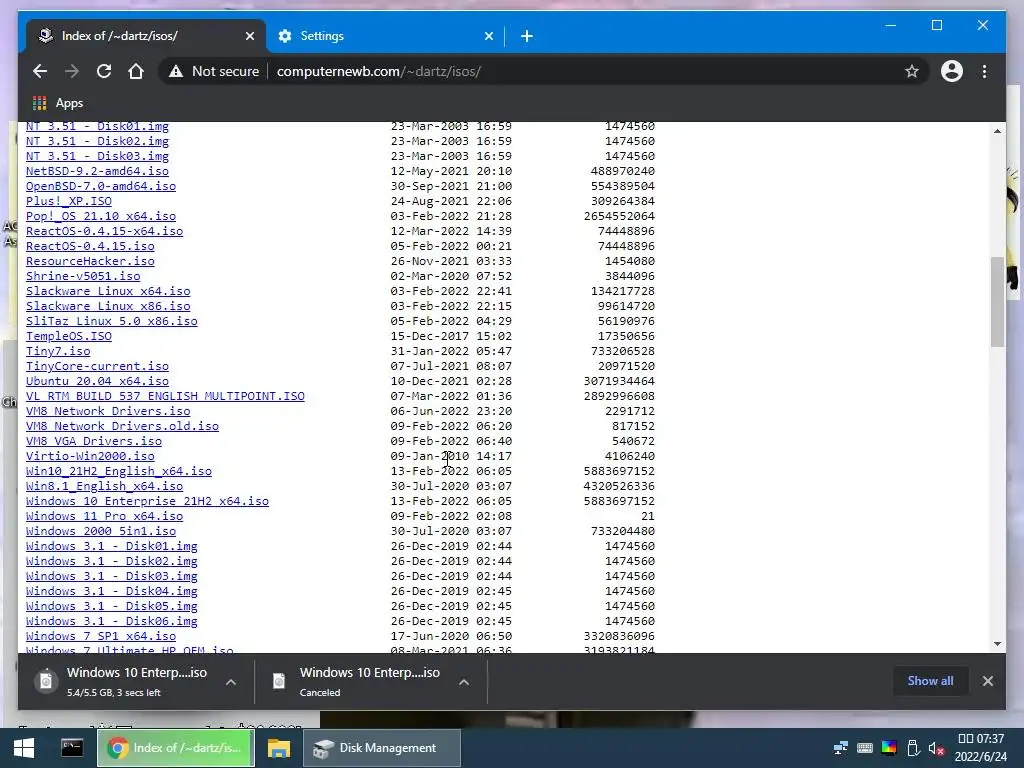Click the Not secure warning icon

point(176,71)
